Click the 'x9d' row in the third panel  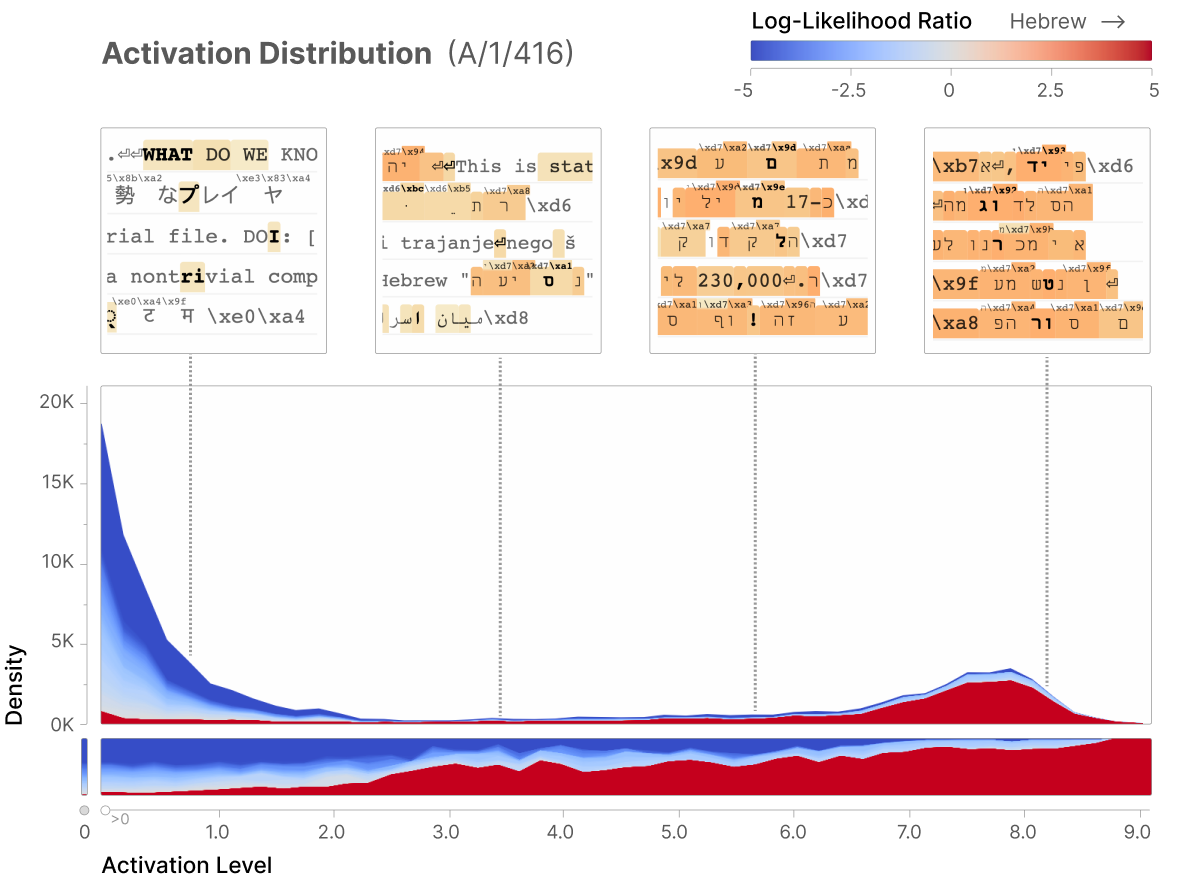(x=762, y=162)
